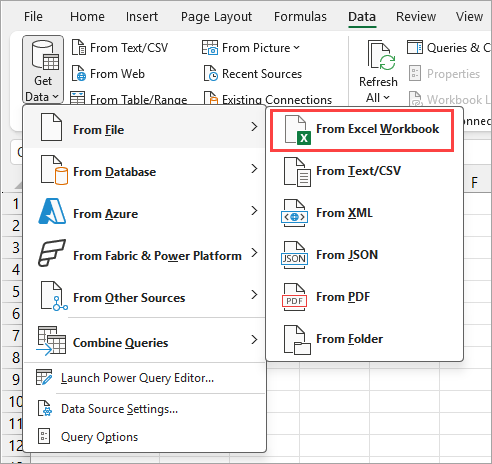Viewport: 492px width, 464px height.
Task: Expand the Fabric & Power Platform chevron
Action: coord(254,253)
